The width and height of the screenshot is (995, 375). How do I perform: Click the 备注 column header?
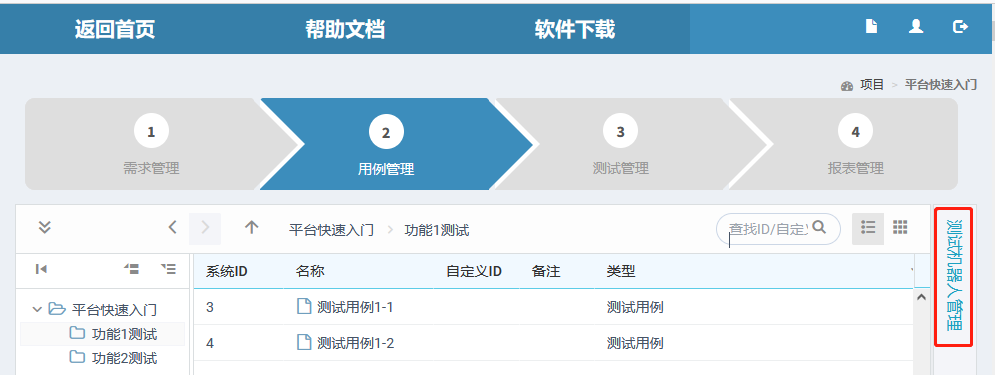coord(546,272)
